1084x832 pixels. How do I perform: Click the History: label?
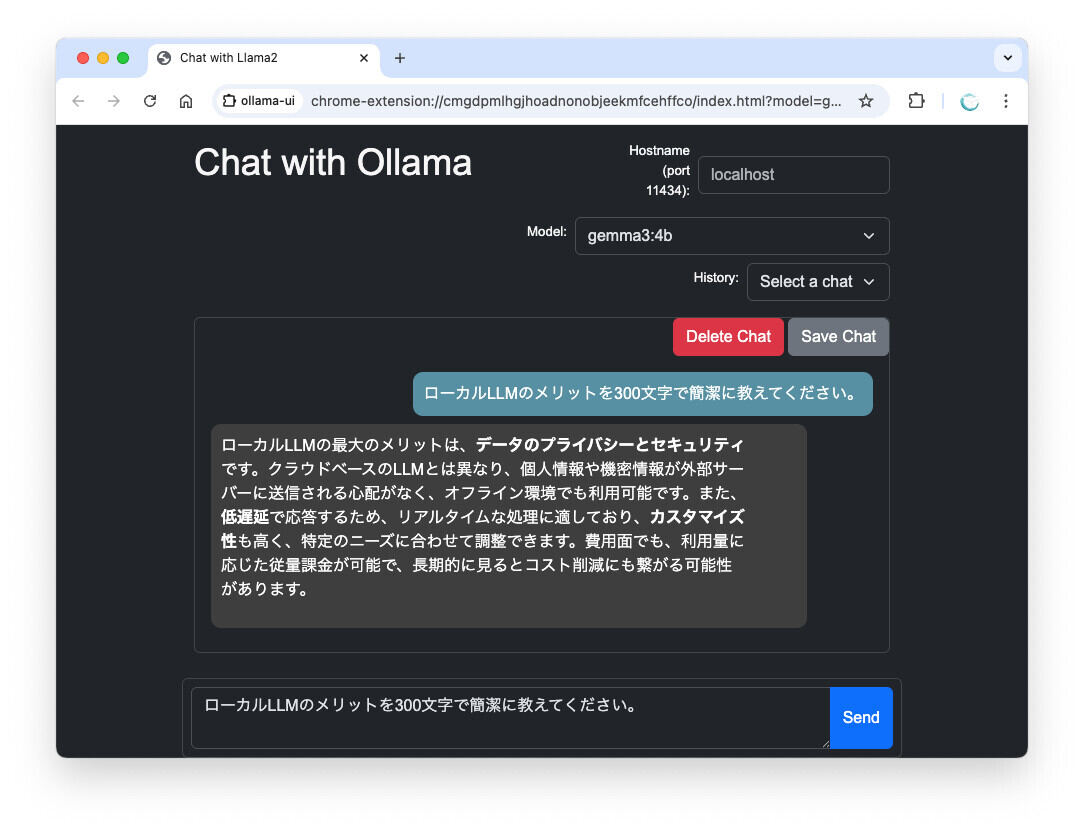click(716, 277)
